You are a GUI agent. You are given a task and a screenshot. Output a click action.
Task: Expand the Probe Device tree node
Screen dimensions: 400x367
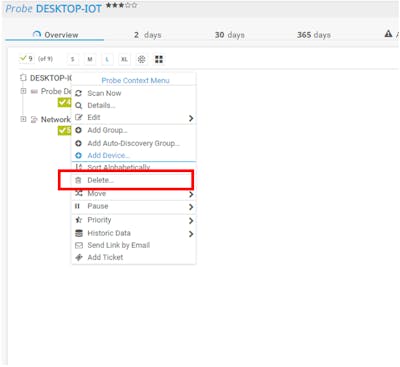23,91
